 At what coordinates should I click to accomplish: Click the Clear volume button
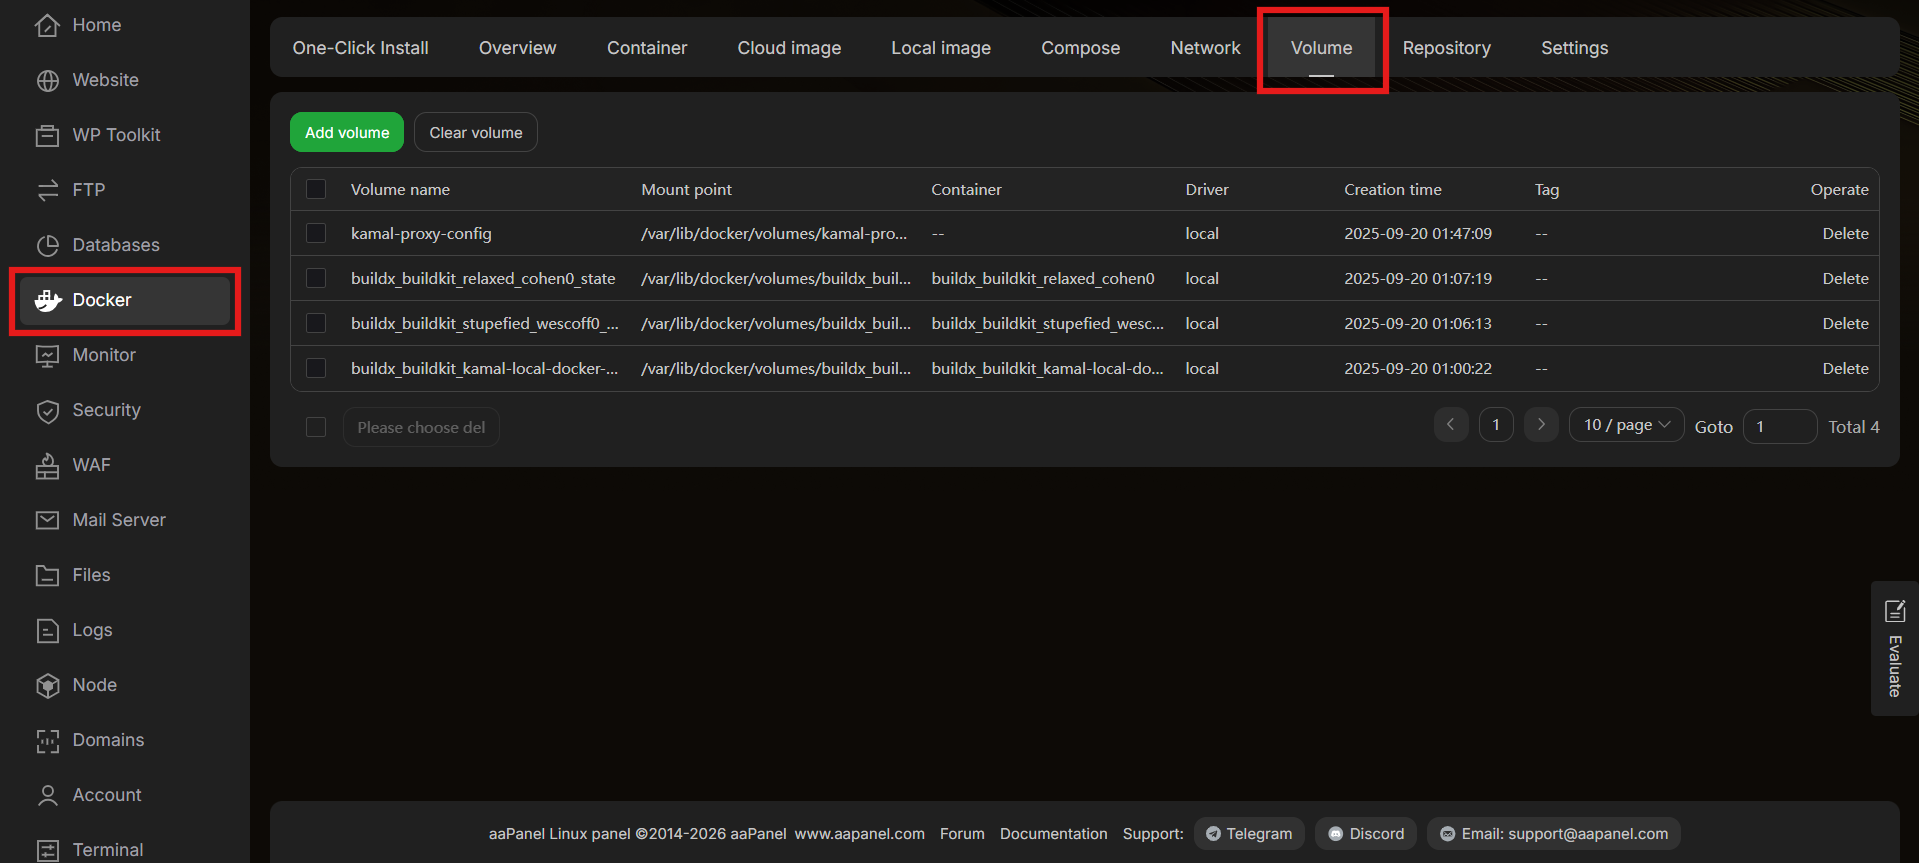(x=476, y=132)
